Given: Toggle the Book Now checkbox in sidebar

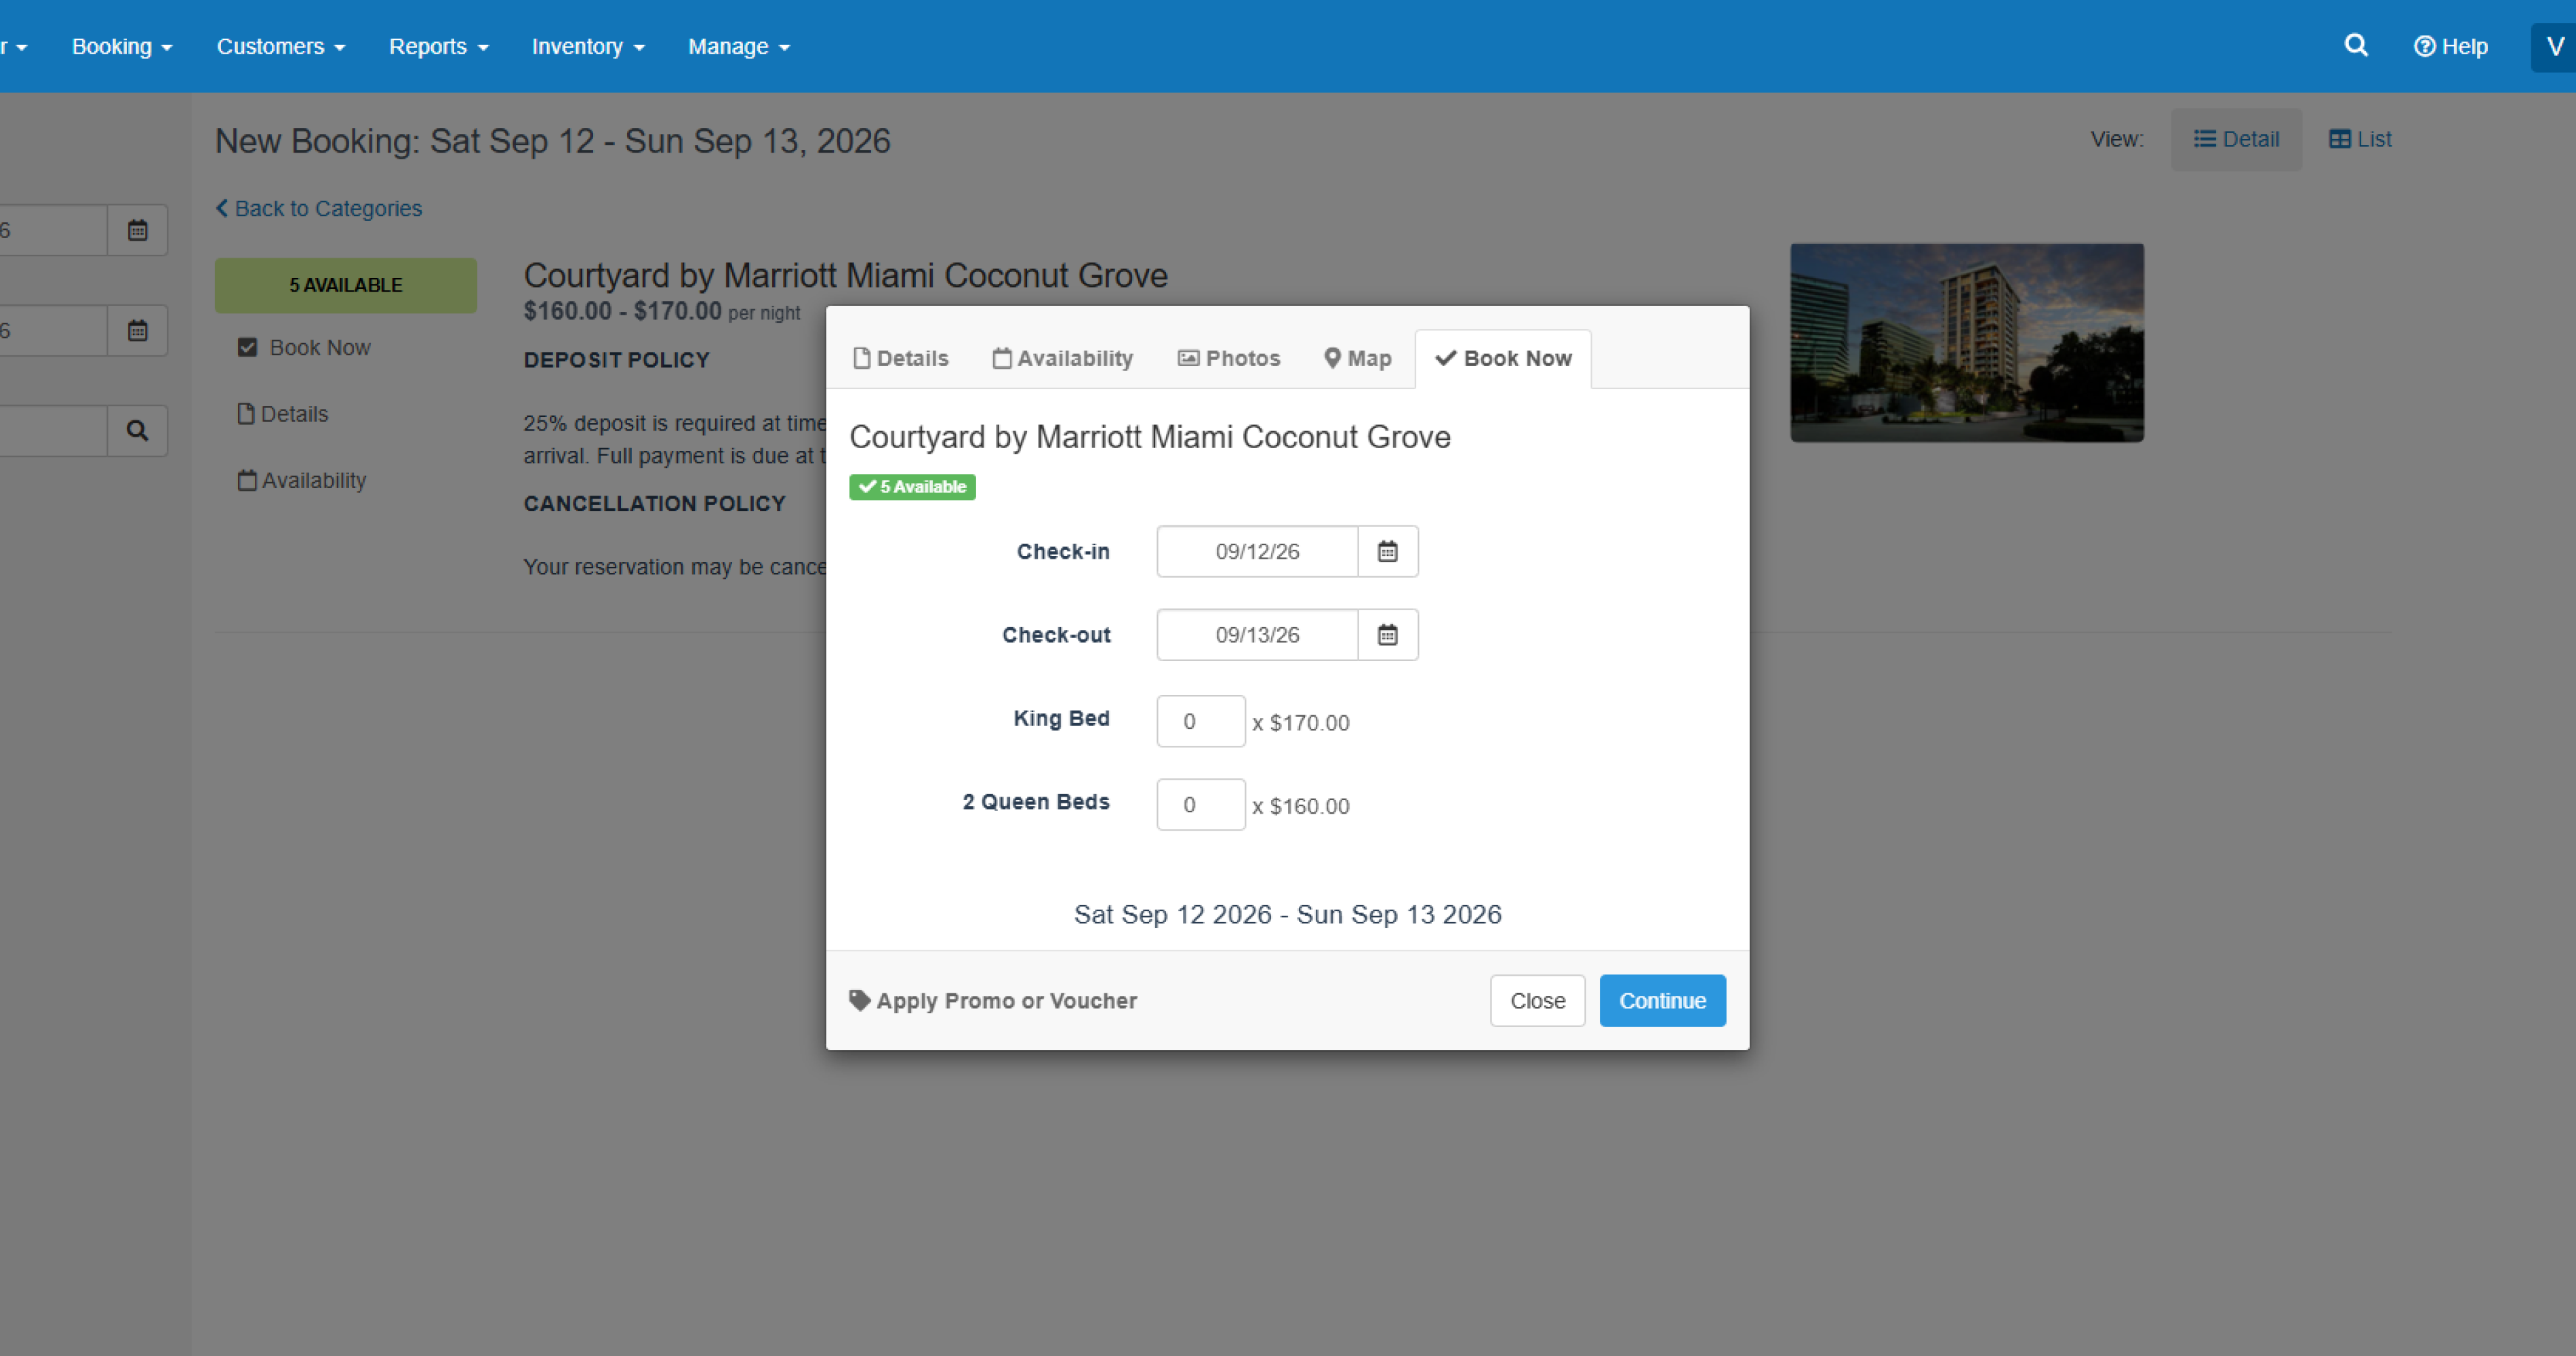Looking at the screenshot, I should point(247,347).
